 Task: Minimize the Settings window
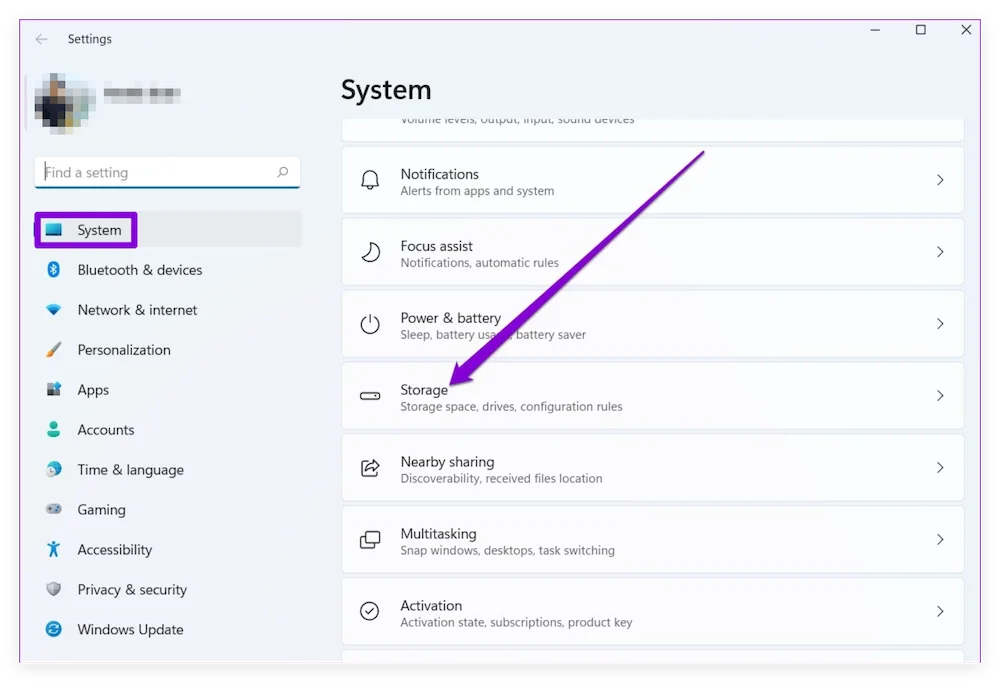[x=875, y=30]
